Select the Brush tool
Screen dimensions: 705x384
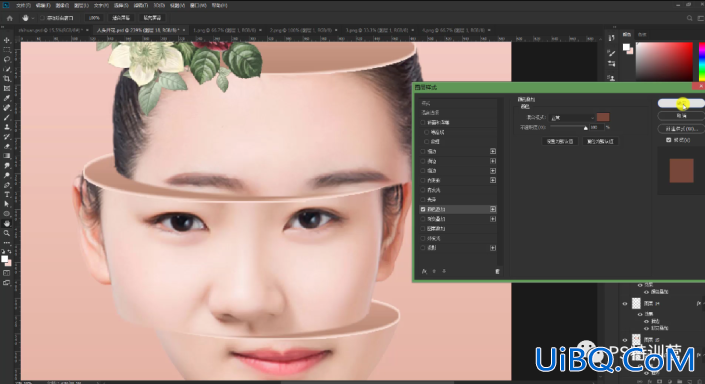click(x=7, y=117)
